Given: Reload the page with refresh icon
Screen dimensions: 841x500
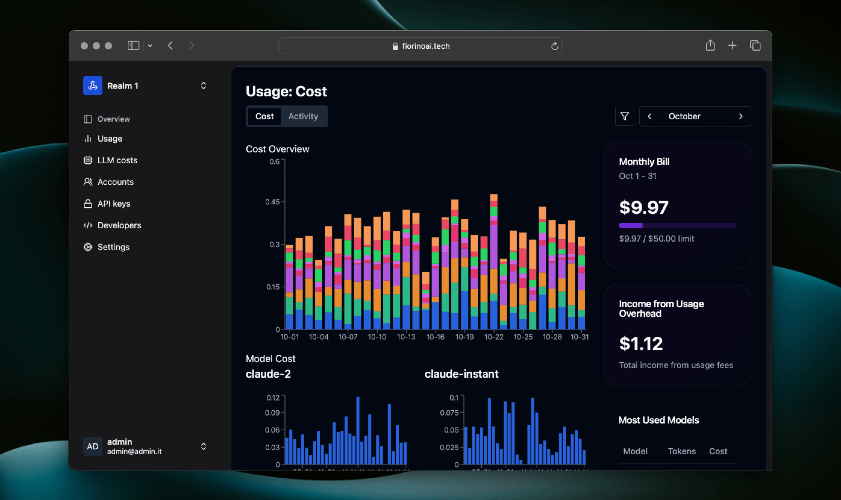Looking at the screenshot, I should coord(555,46).
